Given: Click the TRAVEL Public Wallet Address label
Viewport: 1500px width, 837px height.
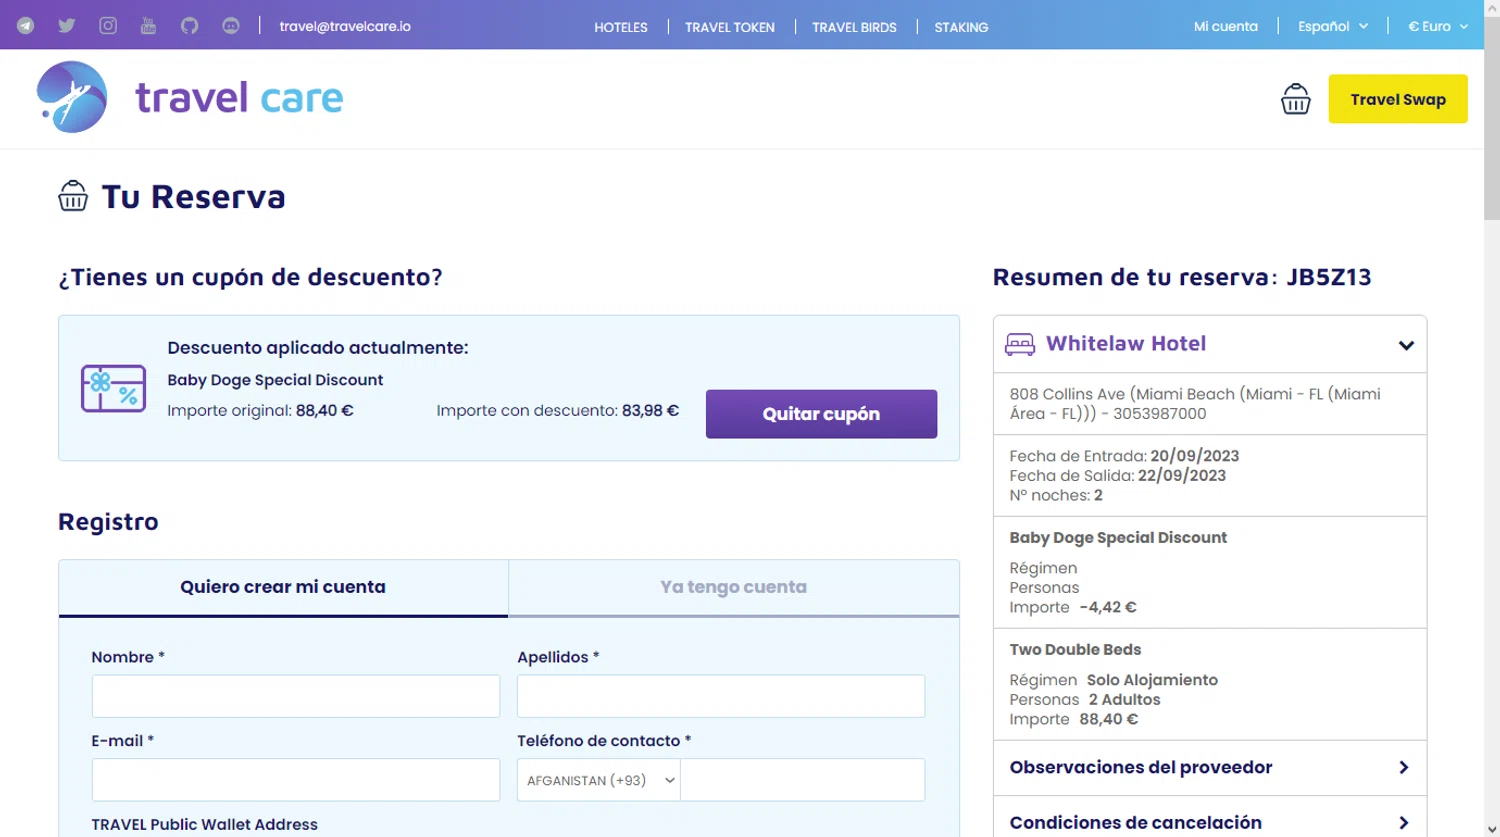Looking at the screenshot, I should point(204,825).
